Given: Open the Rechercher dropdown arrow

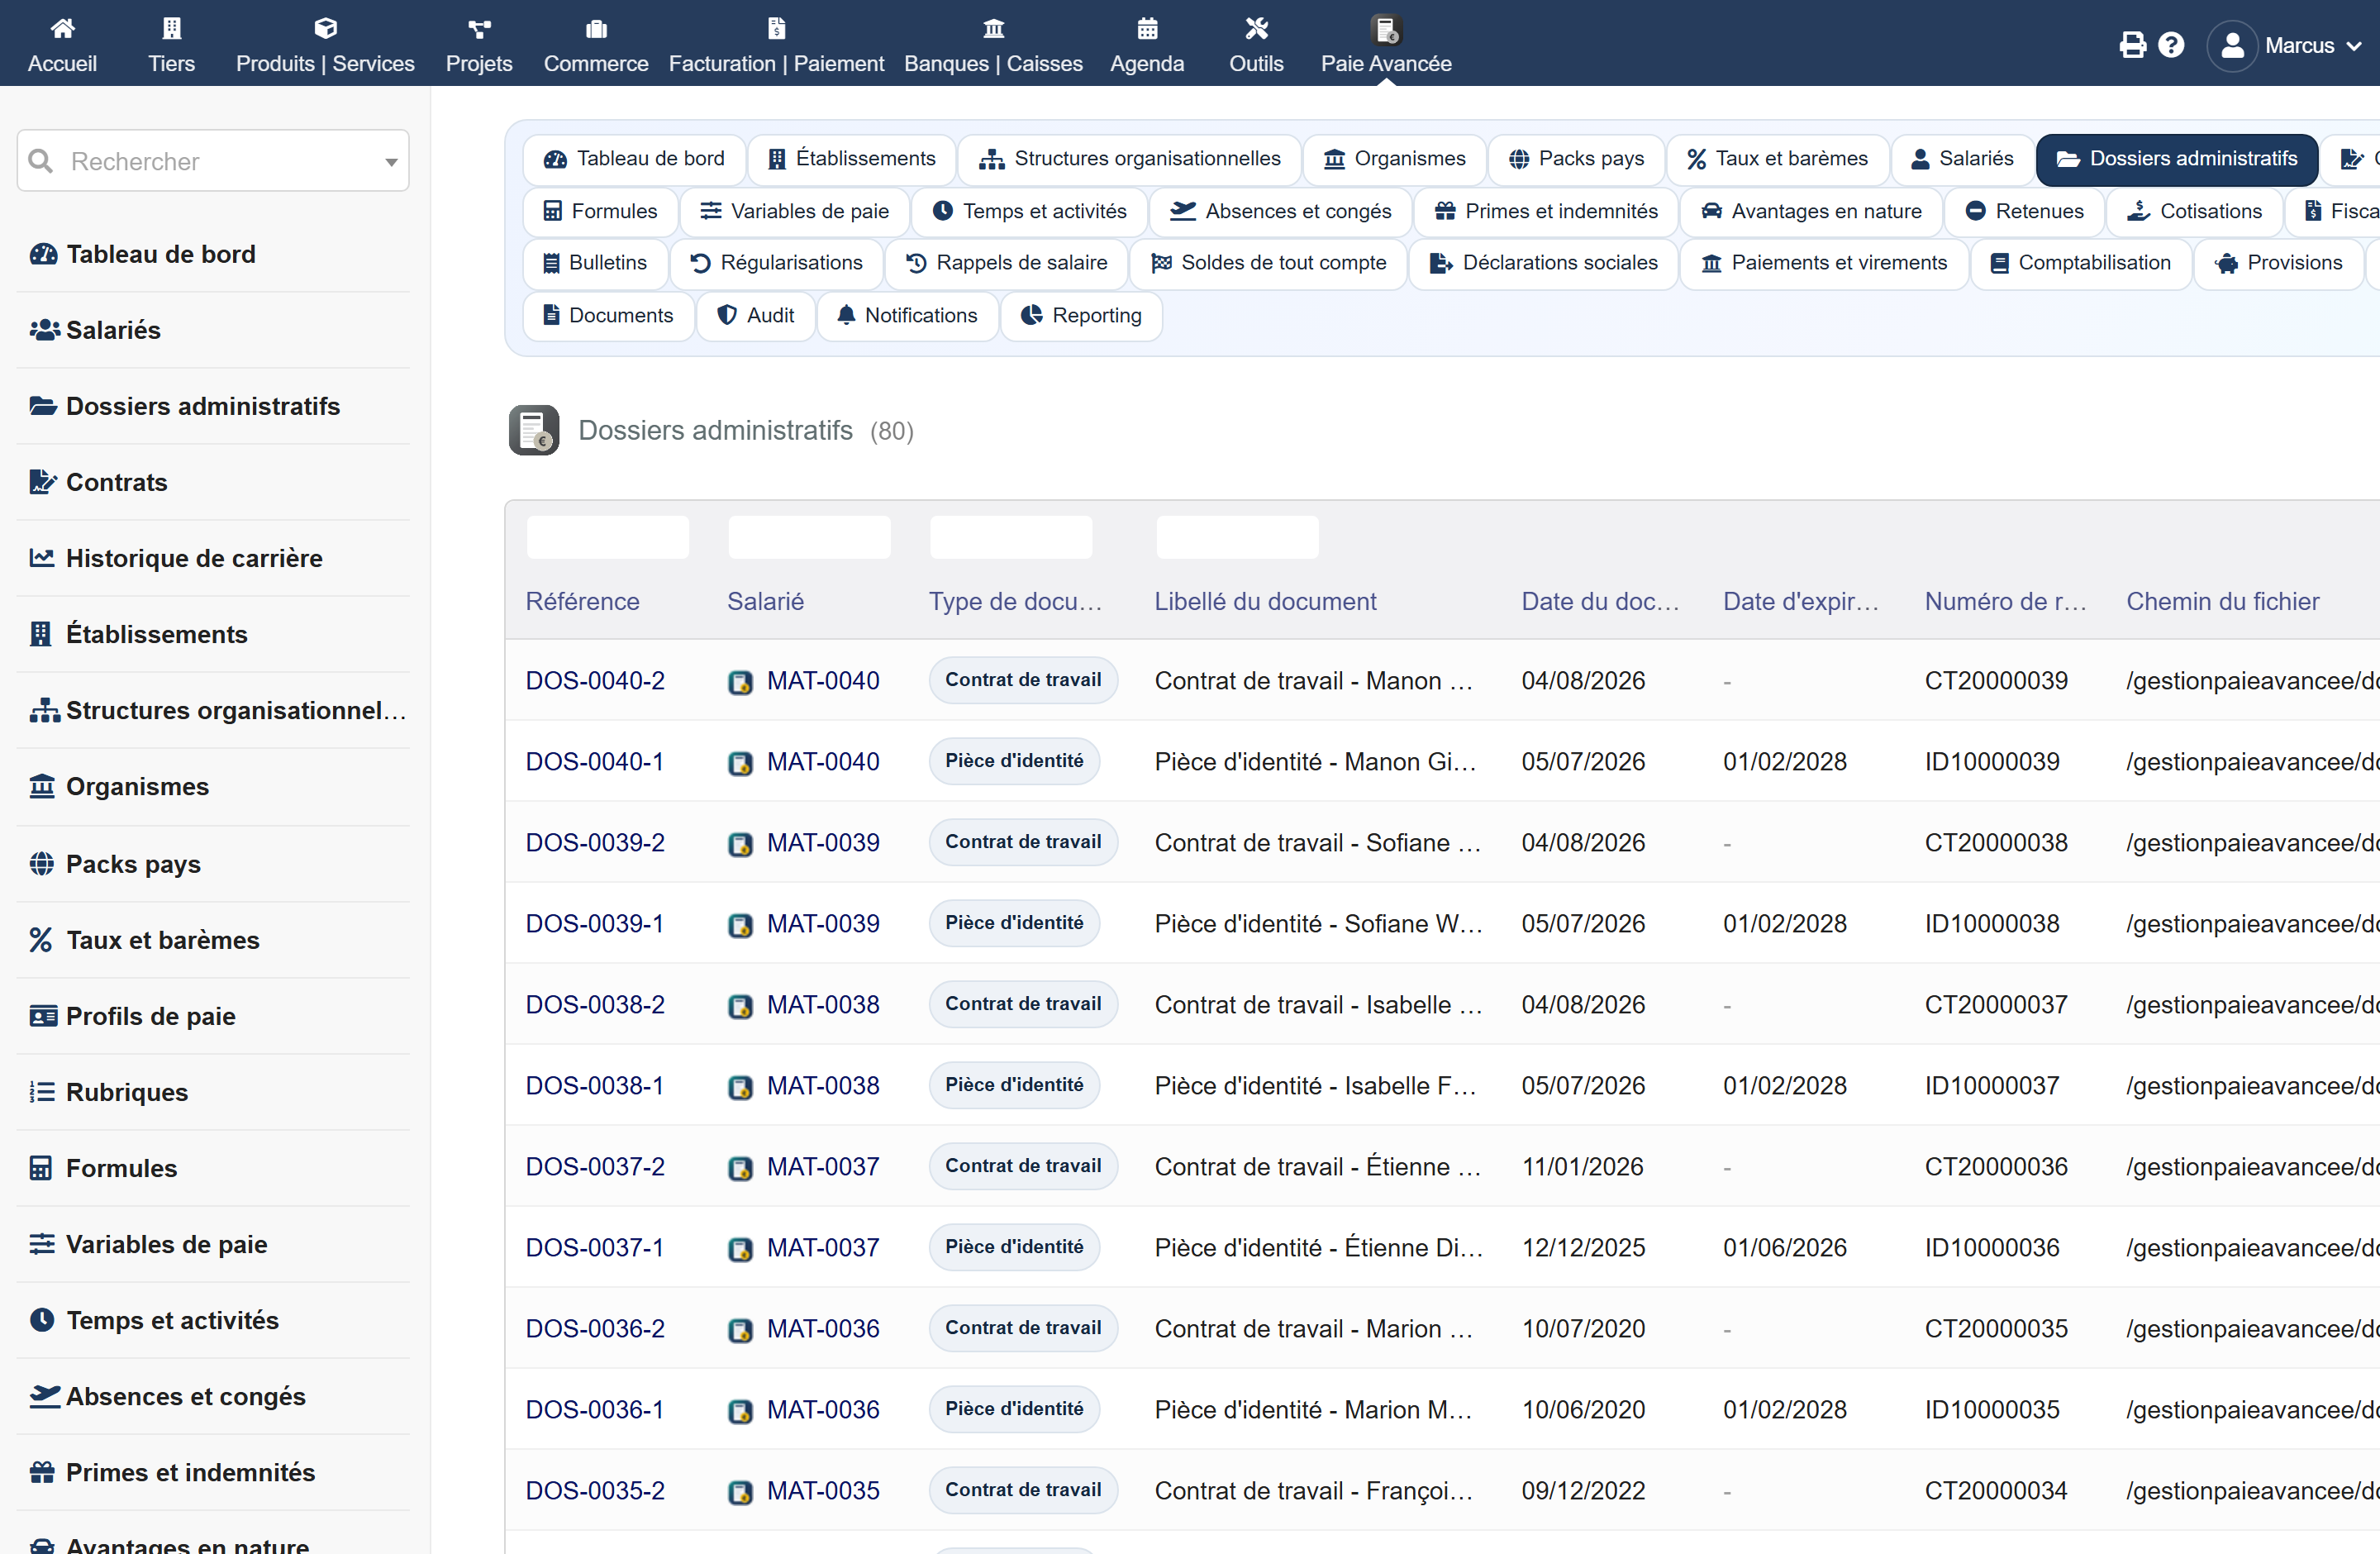Looking at the screenshot, I should click(x=391, y=162).
